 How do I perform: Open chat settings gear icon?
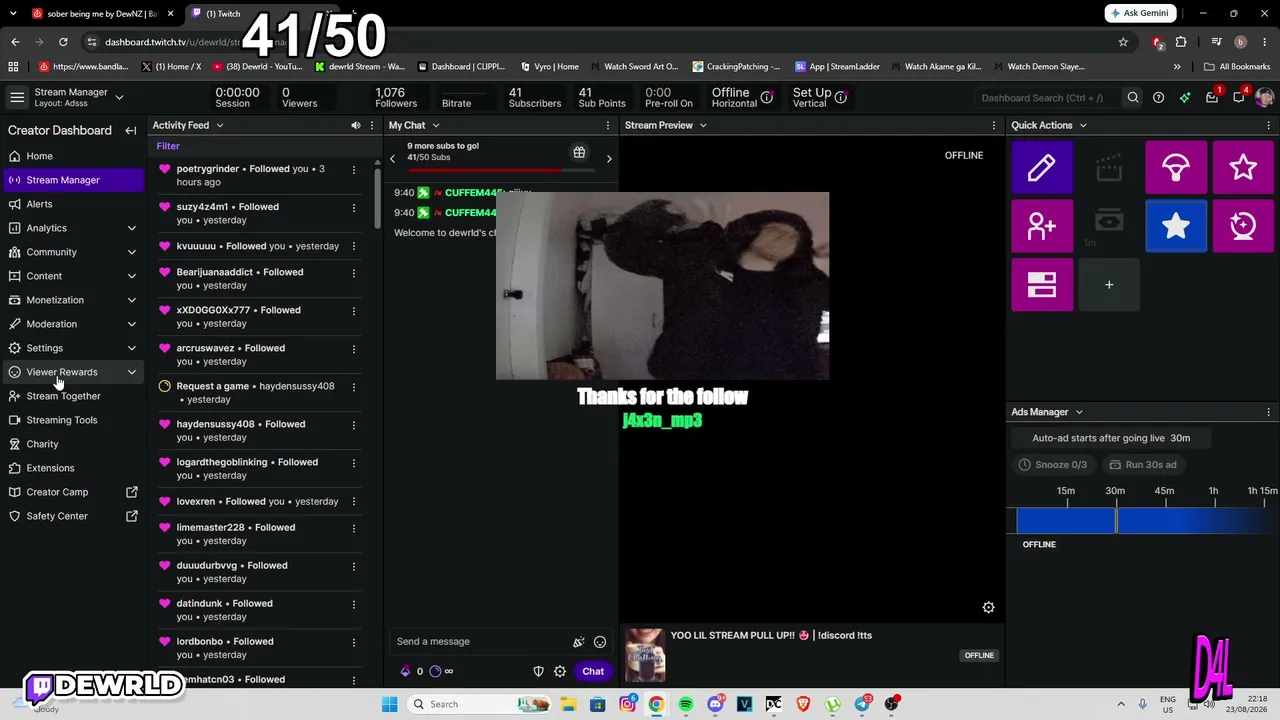click(560, 671)
